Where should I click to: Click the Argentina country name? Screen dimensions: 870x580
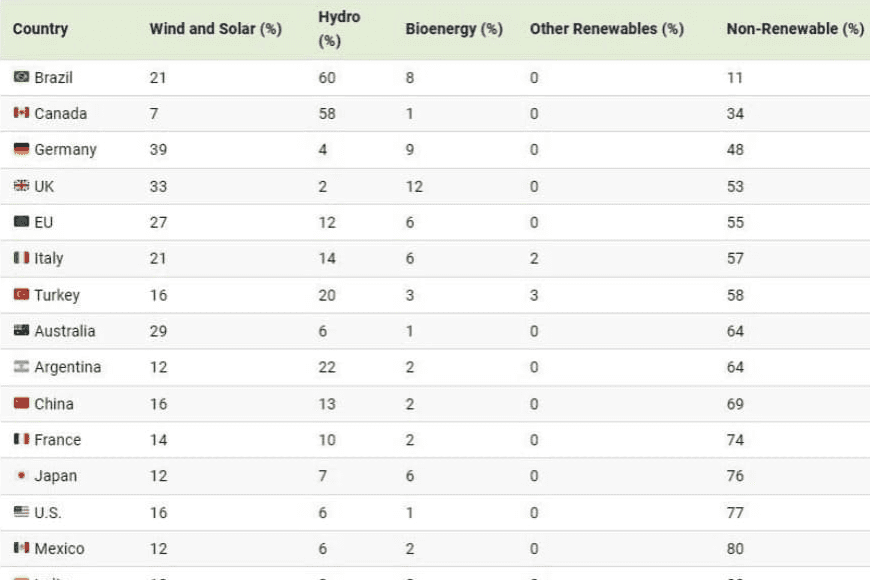point(67,367)
